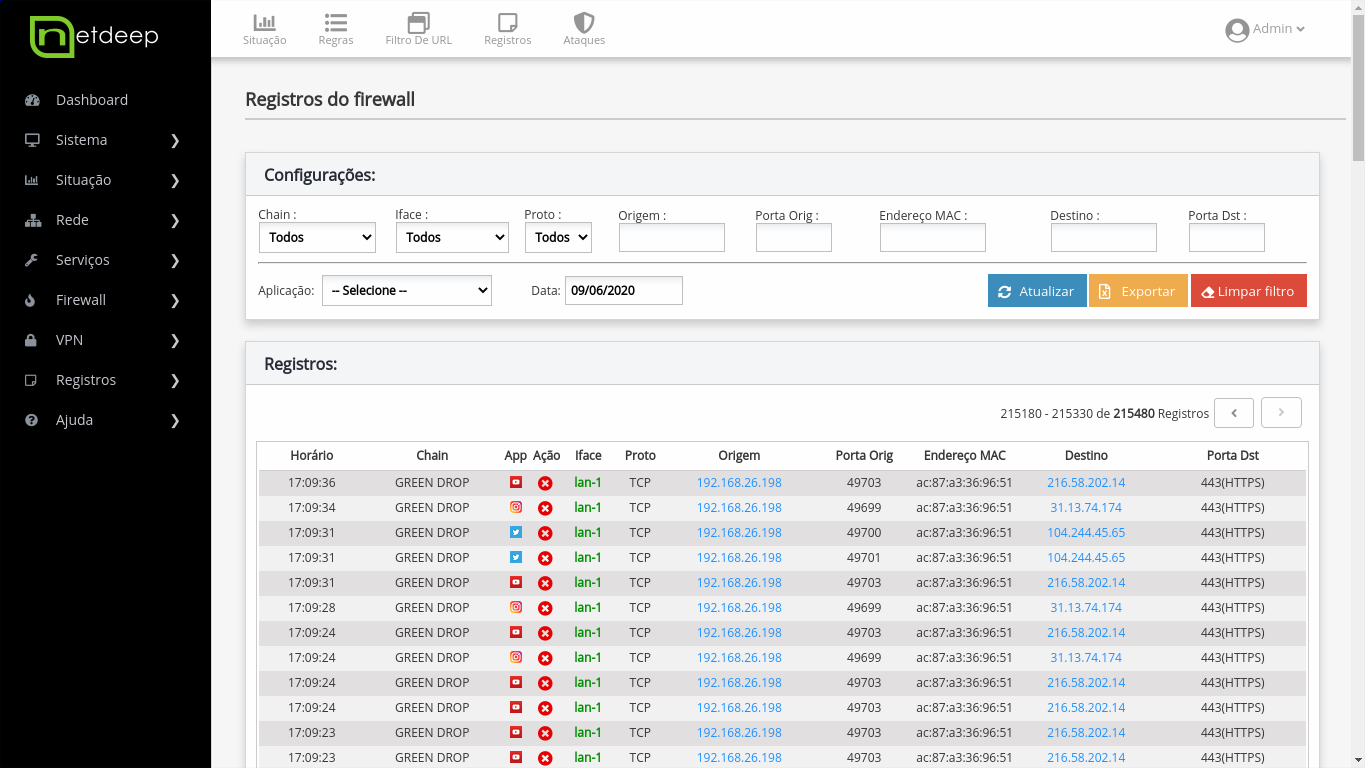Click the red blocked action icon in first row
Screen dimensions: 1365x768
pos(545,483)
